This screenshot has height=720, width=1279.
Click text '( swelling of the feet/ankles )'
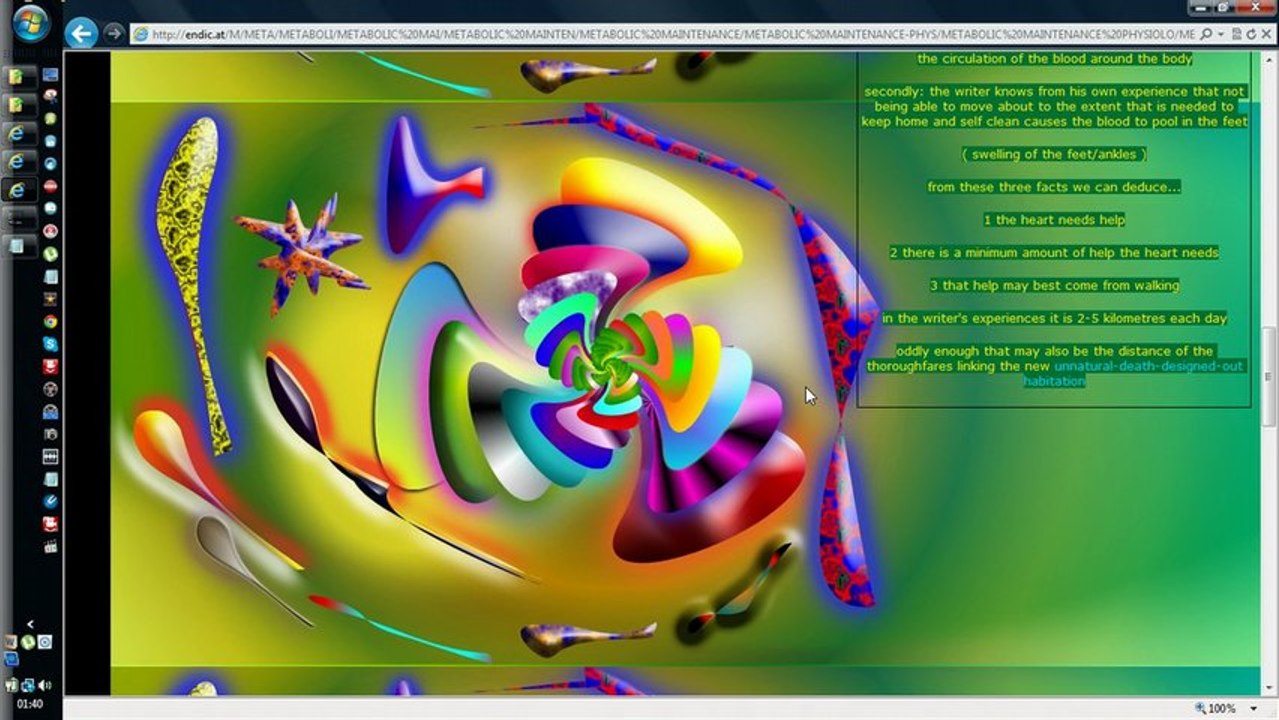click(x=1054, y=155)
